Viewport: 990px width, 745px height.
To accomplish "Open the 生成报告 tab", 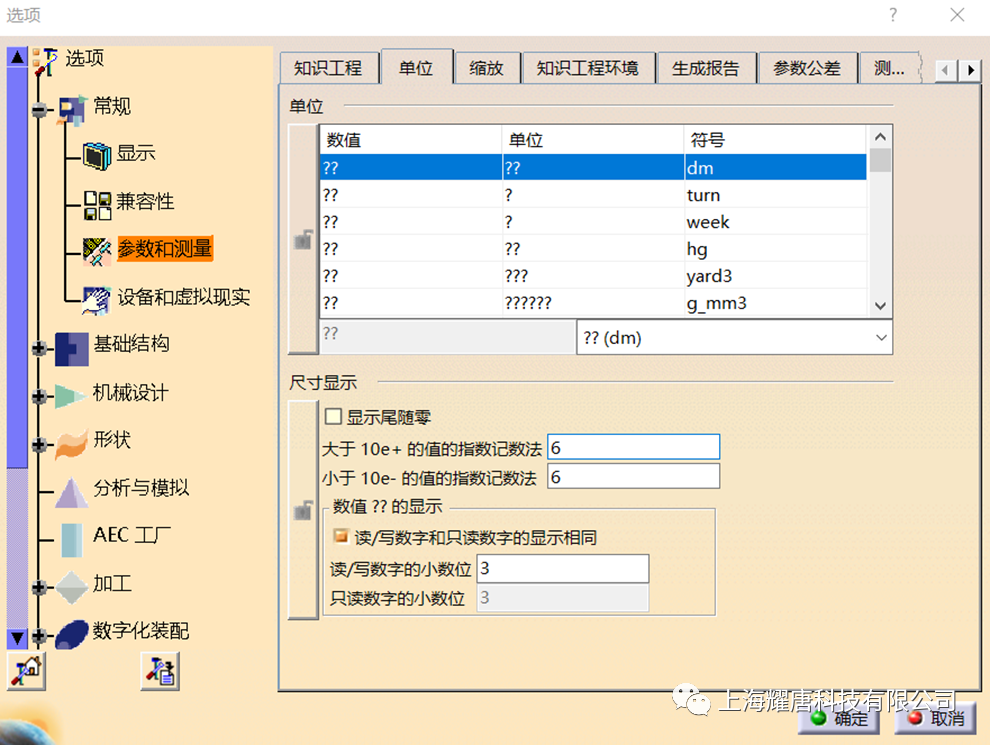I will (706, 68).
